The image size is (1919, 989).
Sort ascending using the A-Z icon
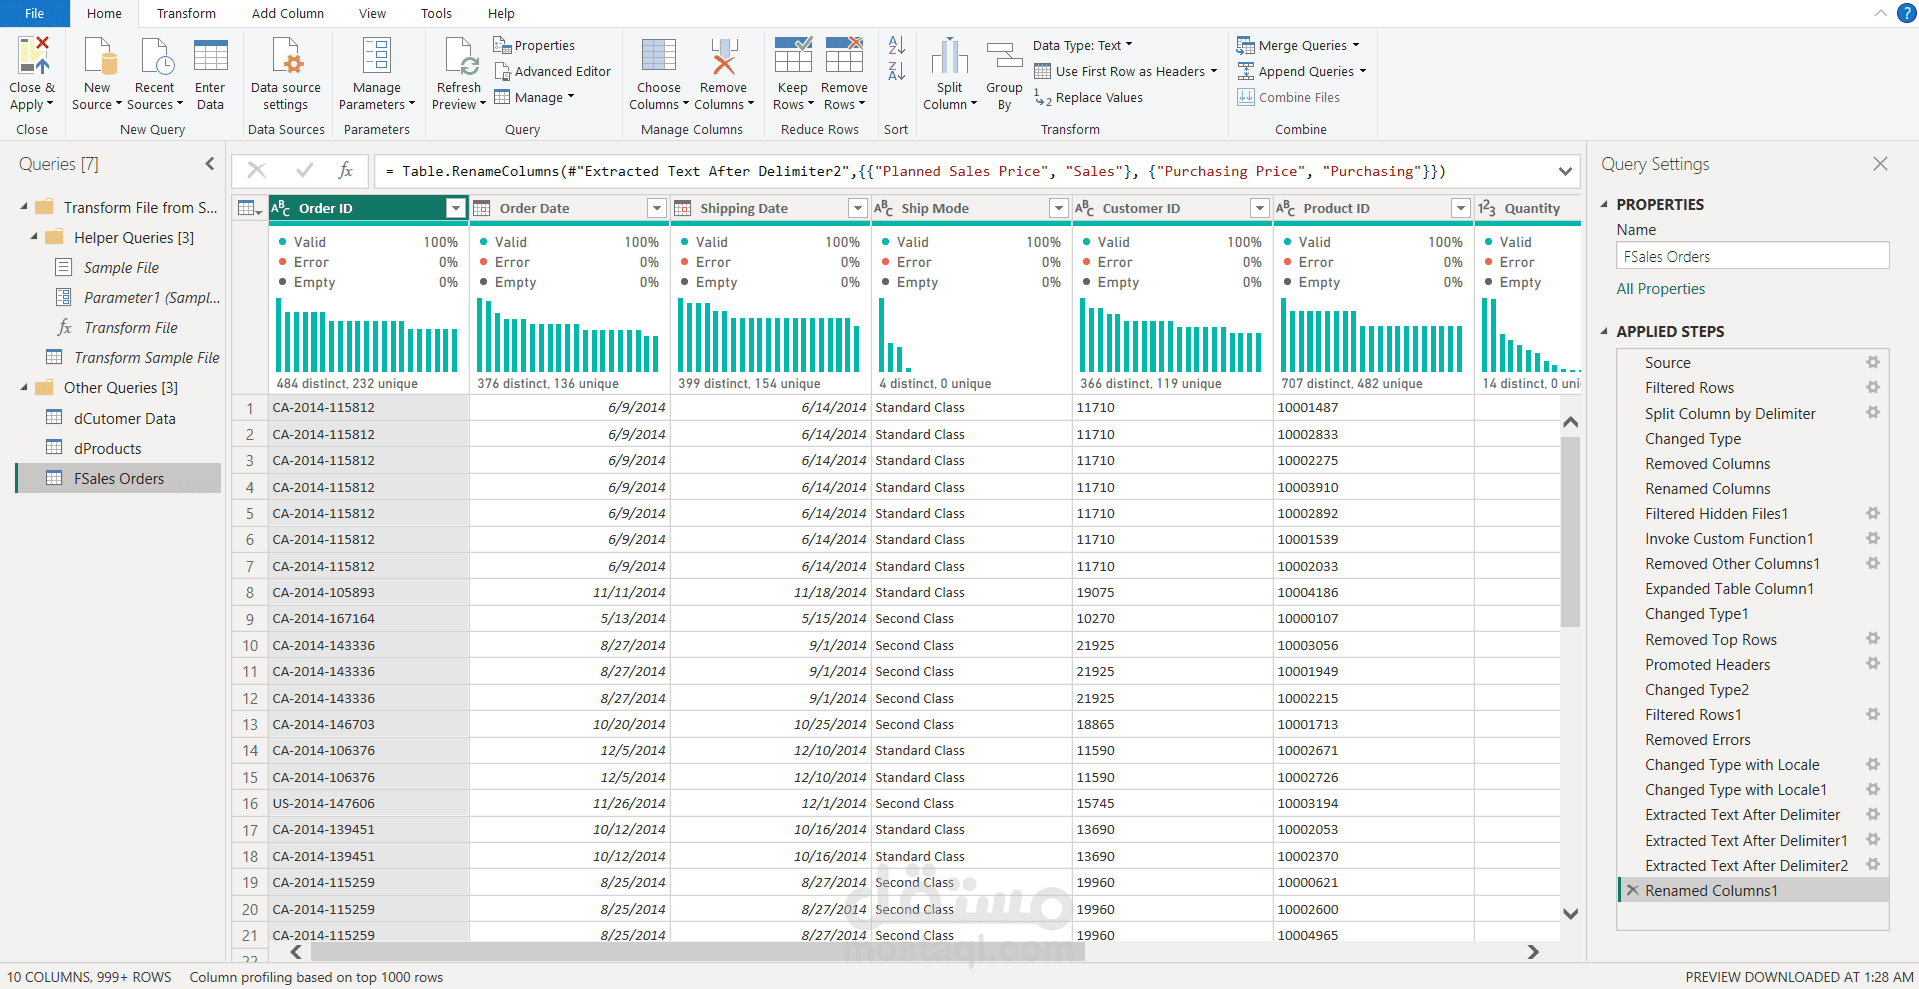click(896, 45)
